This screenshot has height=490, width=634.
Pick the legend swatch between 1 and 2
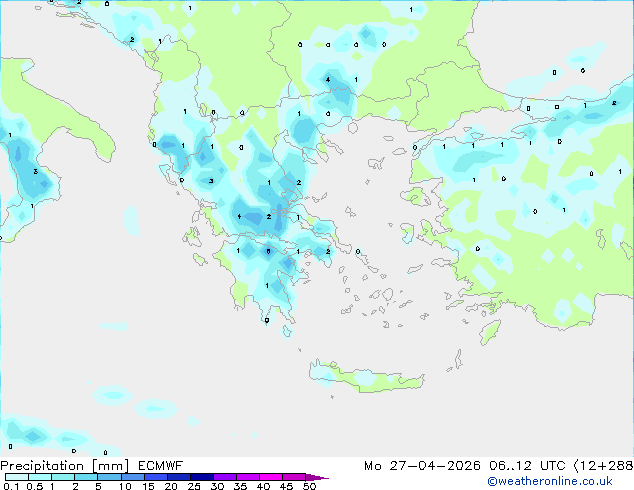point(63,477)
